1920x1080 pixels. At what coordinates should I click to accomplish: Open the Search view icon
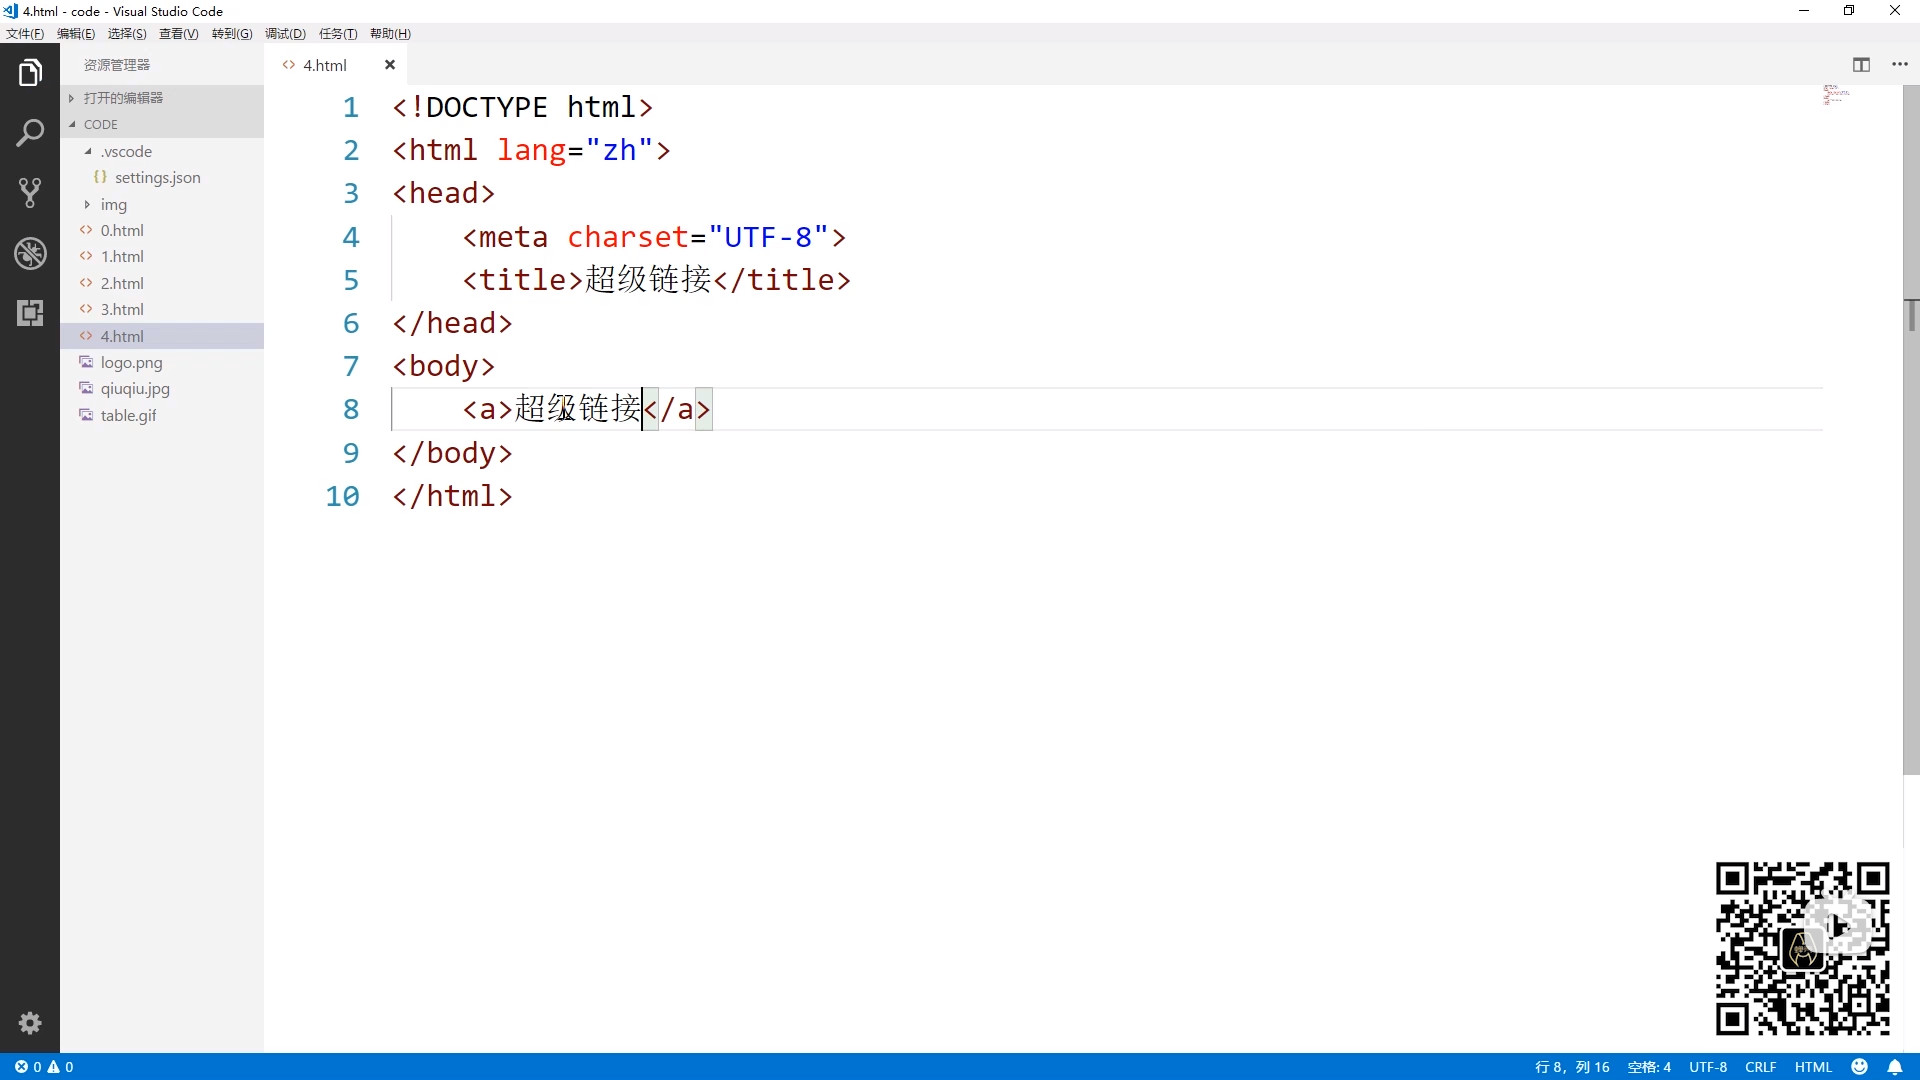(x=30, y=132)
